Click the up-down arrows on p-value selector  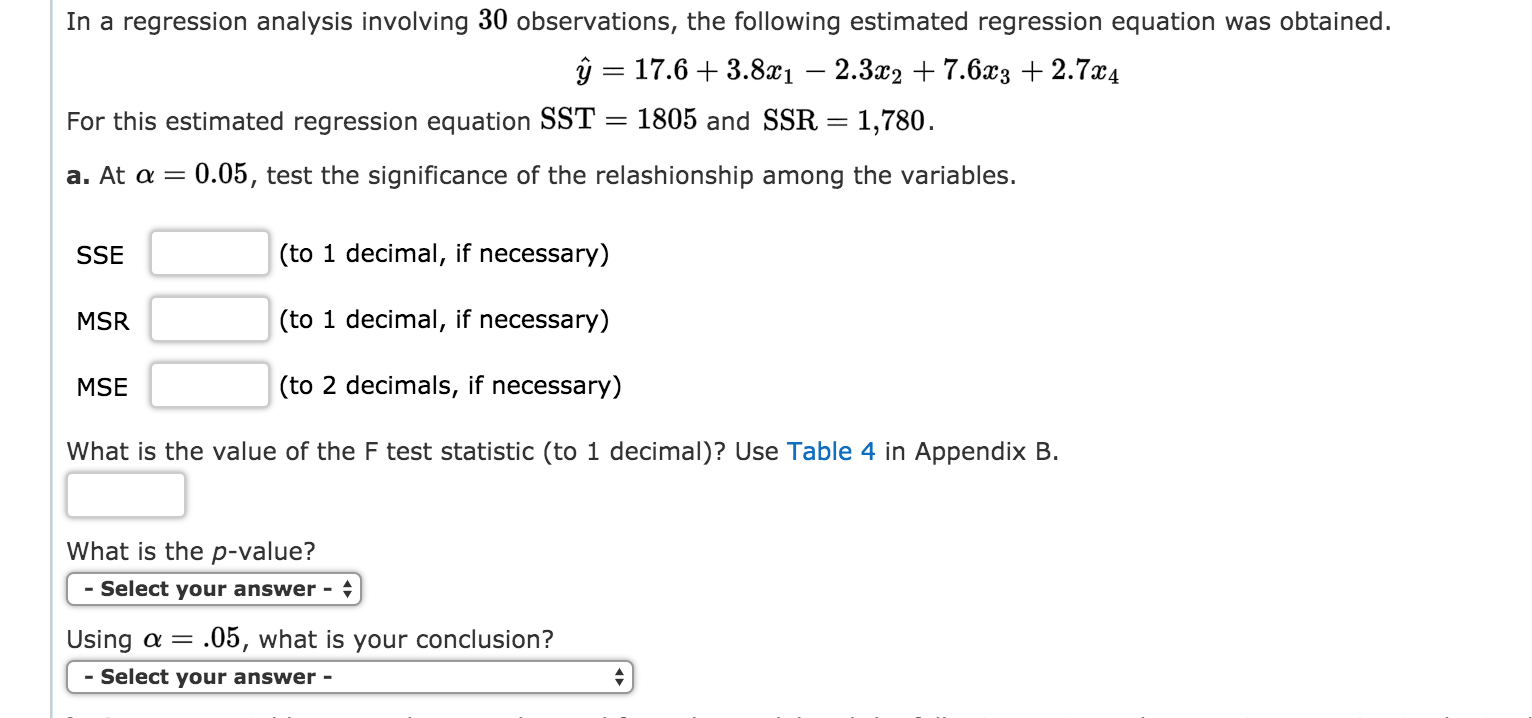coord(347,589)
